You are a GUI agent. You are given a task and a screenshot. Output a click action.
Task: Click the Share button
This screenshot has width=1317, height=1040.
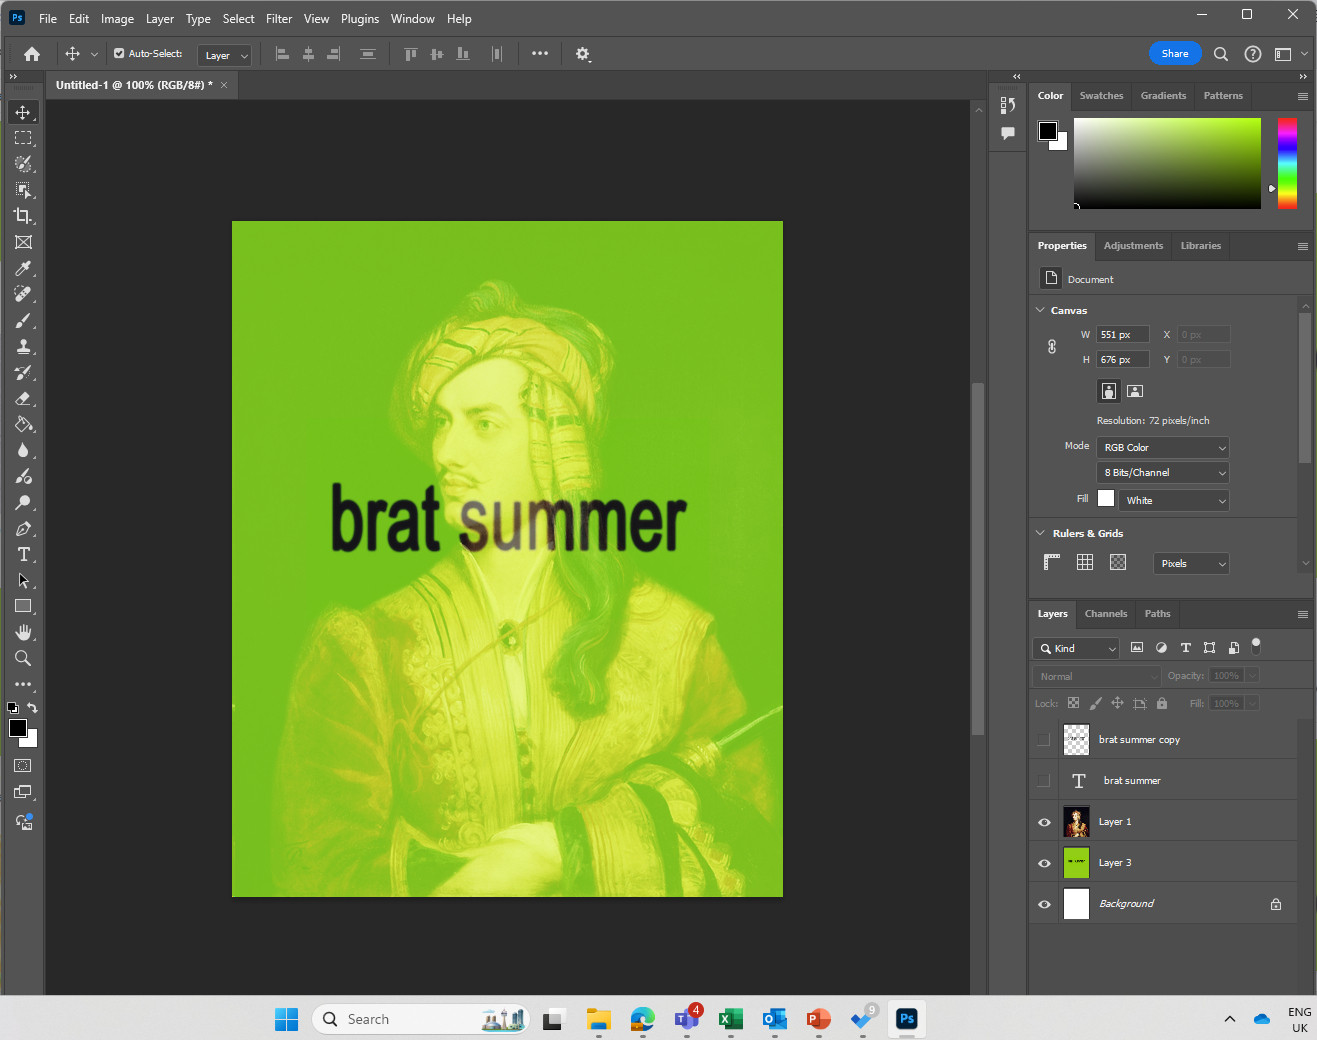pos(1175,54)
